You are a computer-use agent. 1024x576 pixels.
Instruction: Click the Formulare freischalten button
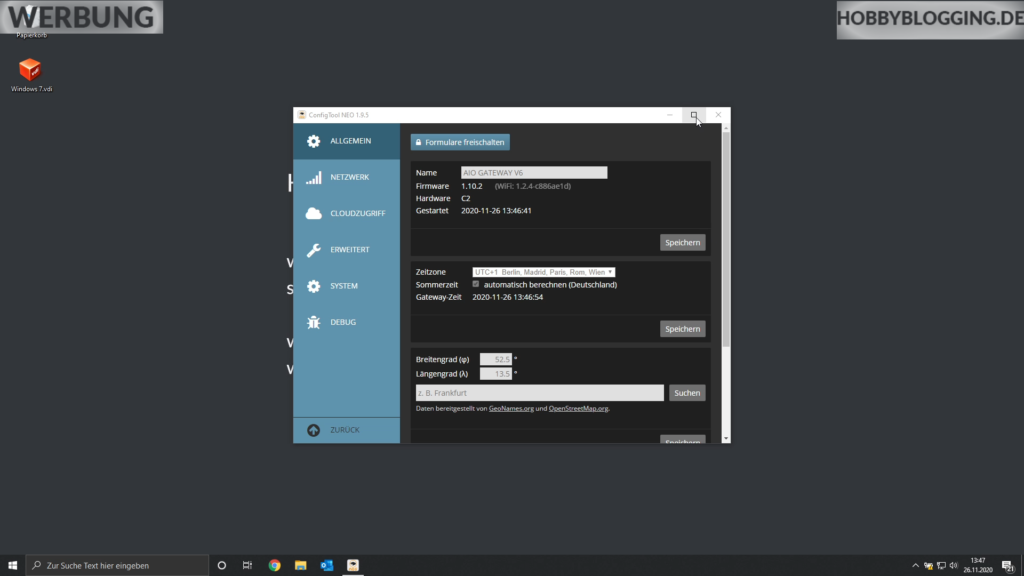459,142
